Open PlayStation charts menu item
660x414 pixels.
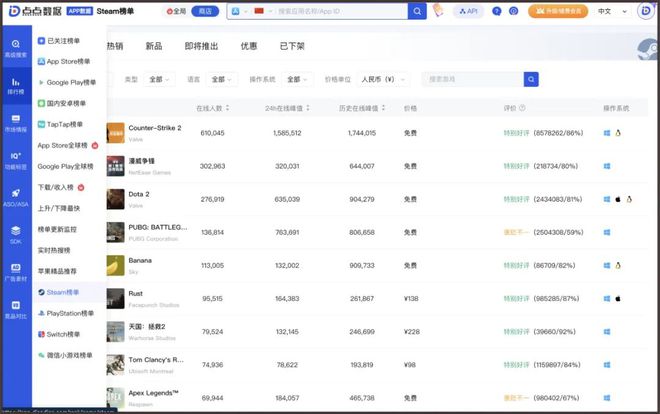tap(66, 313)
